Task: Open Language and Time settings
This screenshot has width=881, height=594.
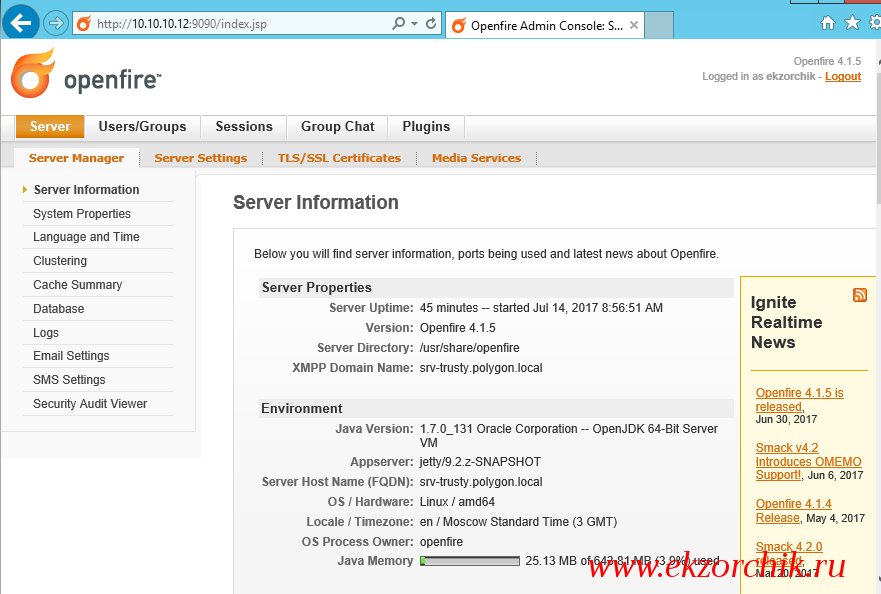Action: click(86, 237)
